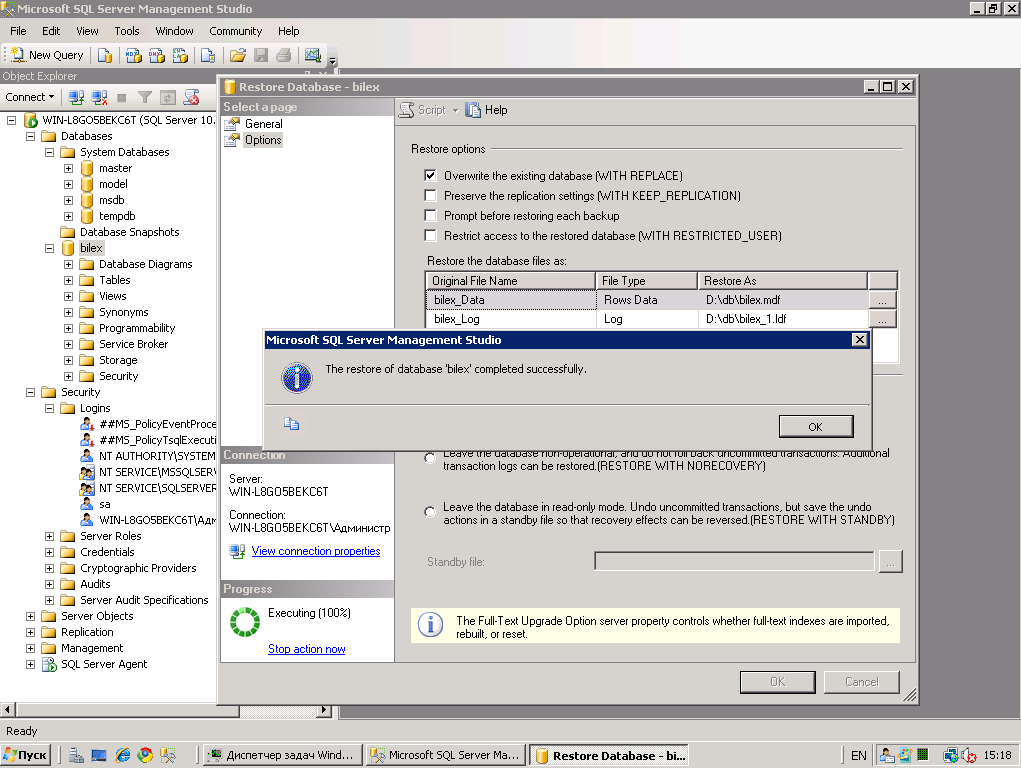
Task: Click the Script icon in Restore Database dialog
Action: click(x=406, y=110)
